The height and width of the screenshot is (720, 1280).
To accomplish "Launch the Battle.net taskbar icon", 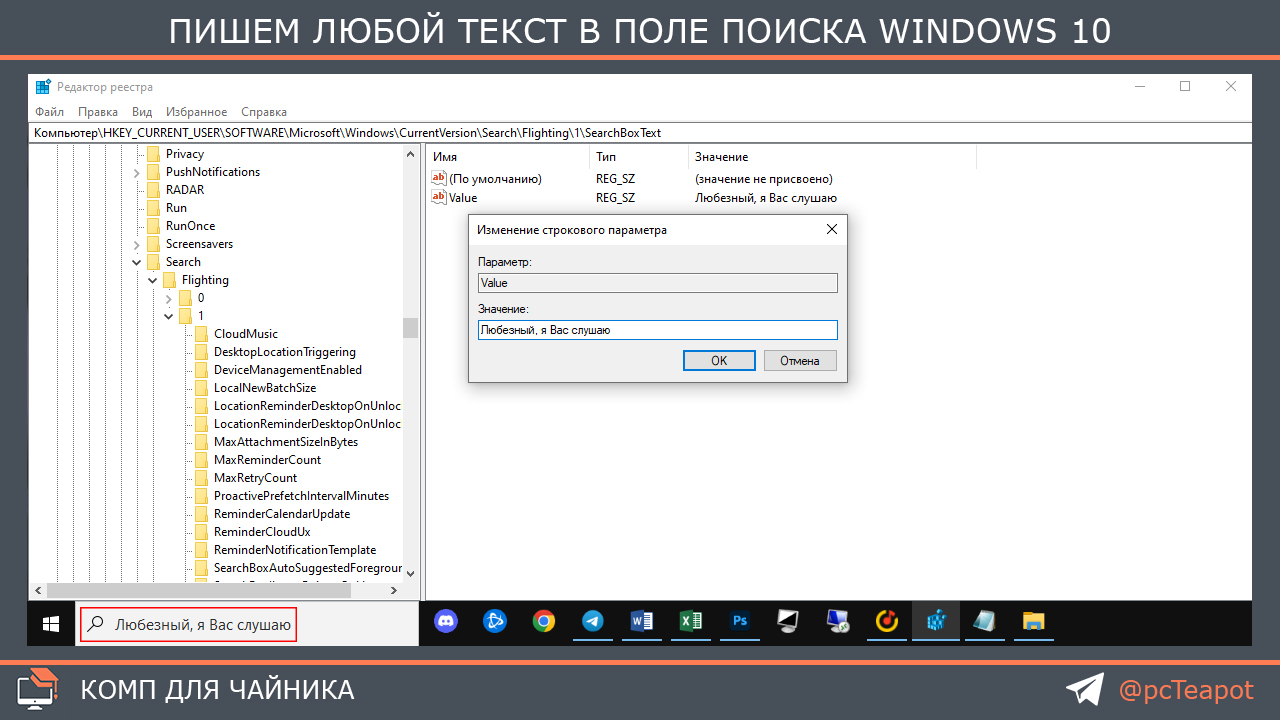I will pyautogui.click(x=494, y=622).
